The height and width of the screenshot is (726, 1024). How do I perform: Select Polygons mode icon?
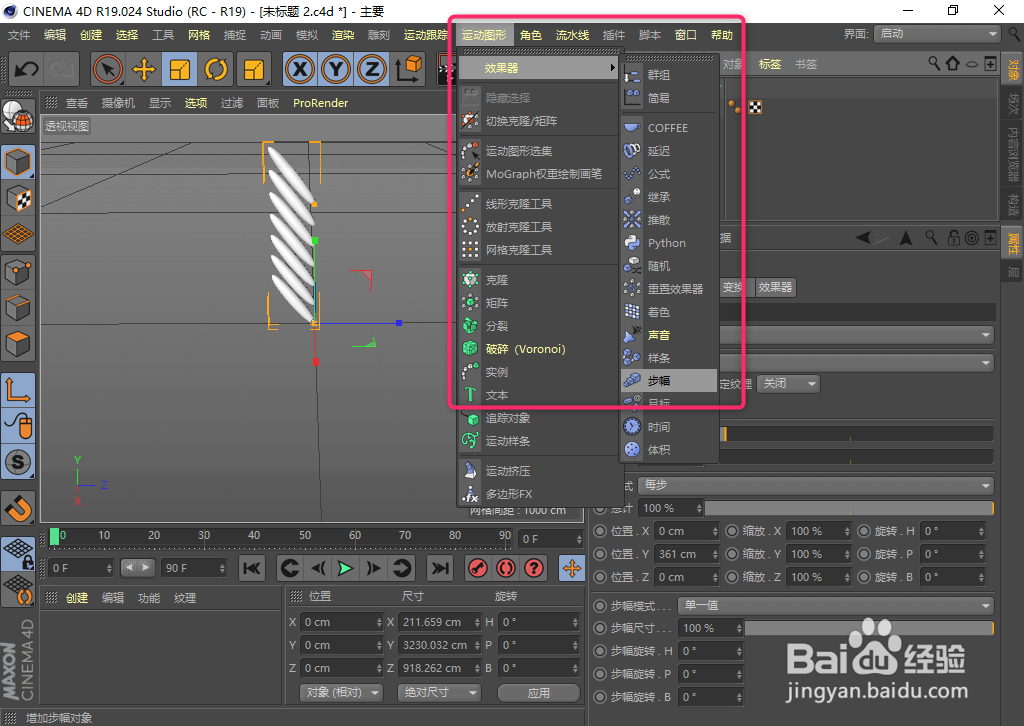click(x=18, y=343)
